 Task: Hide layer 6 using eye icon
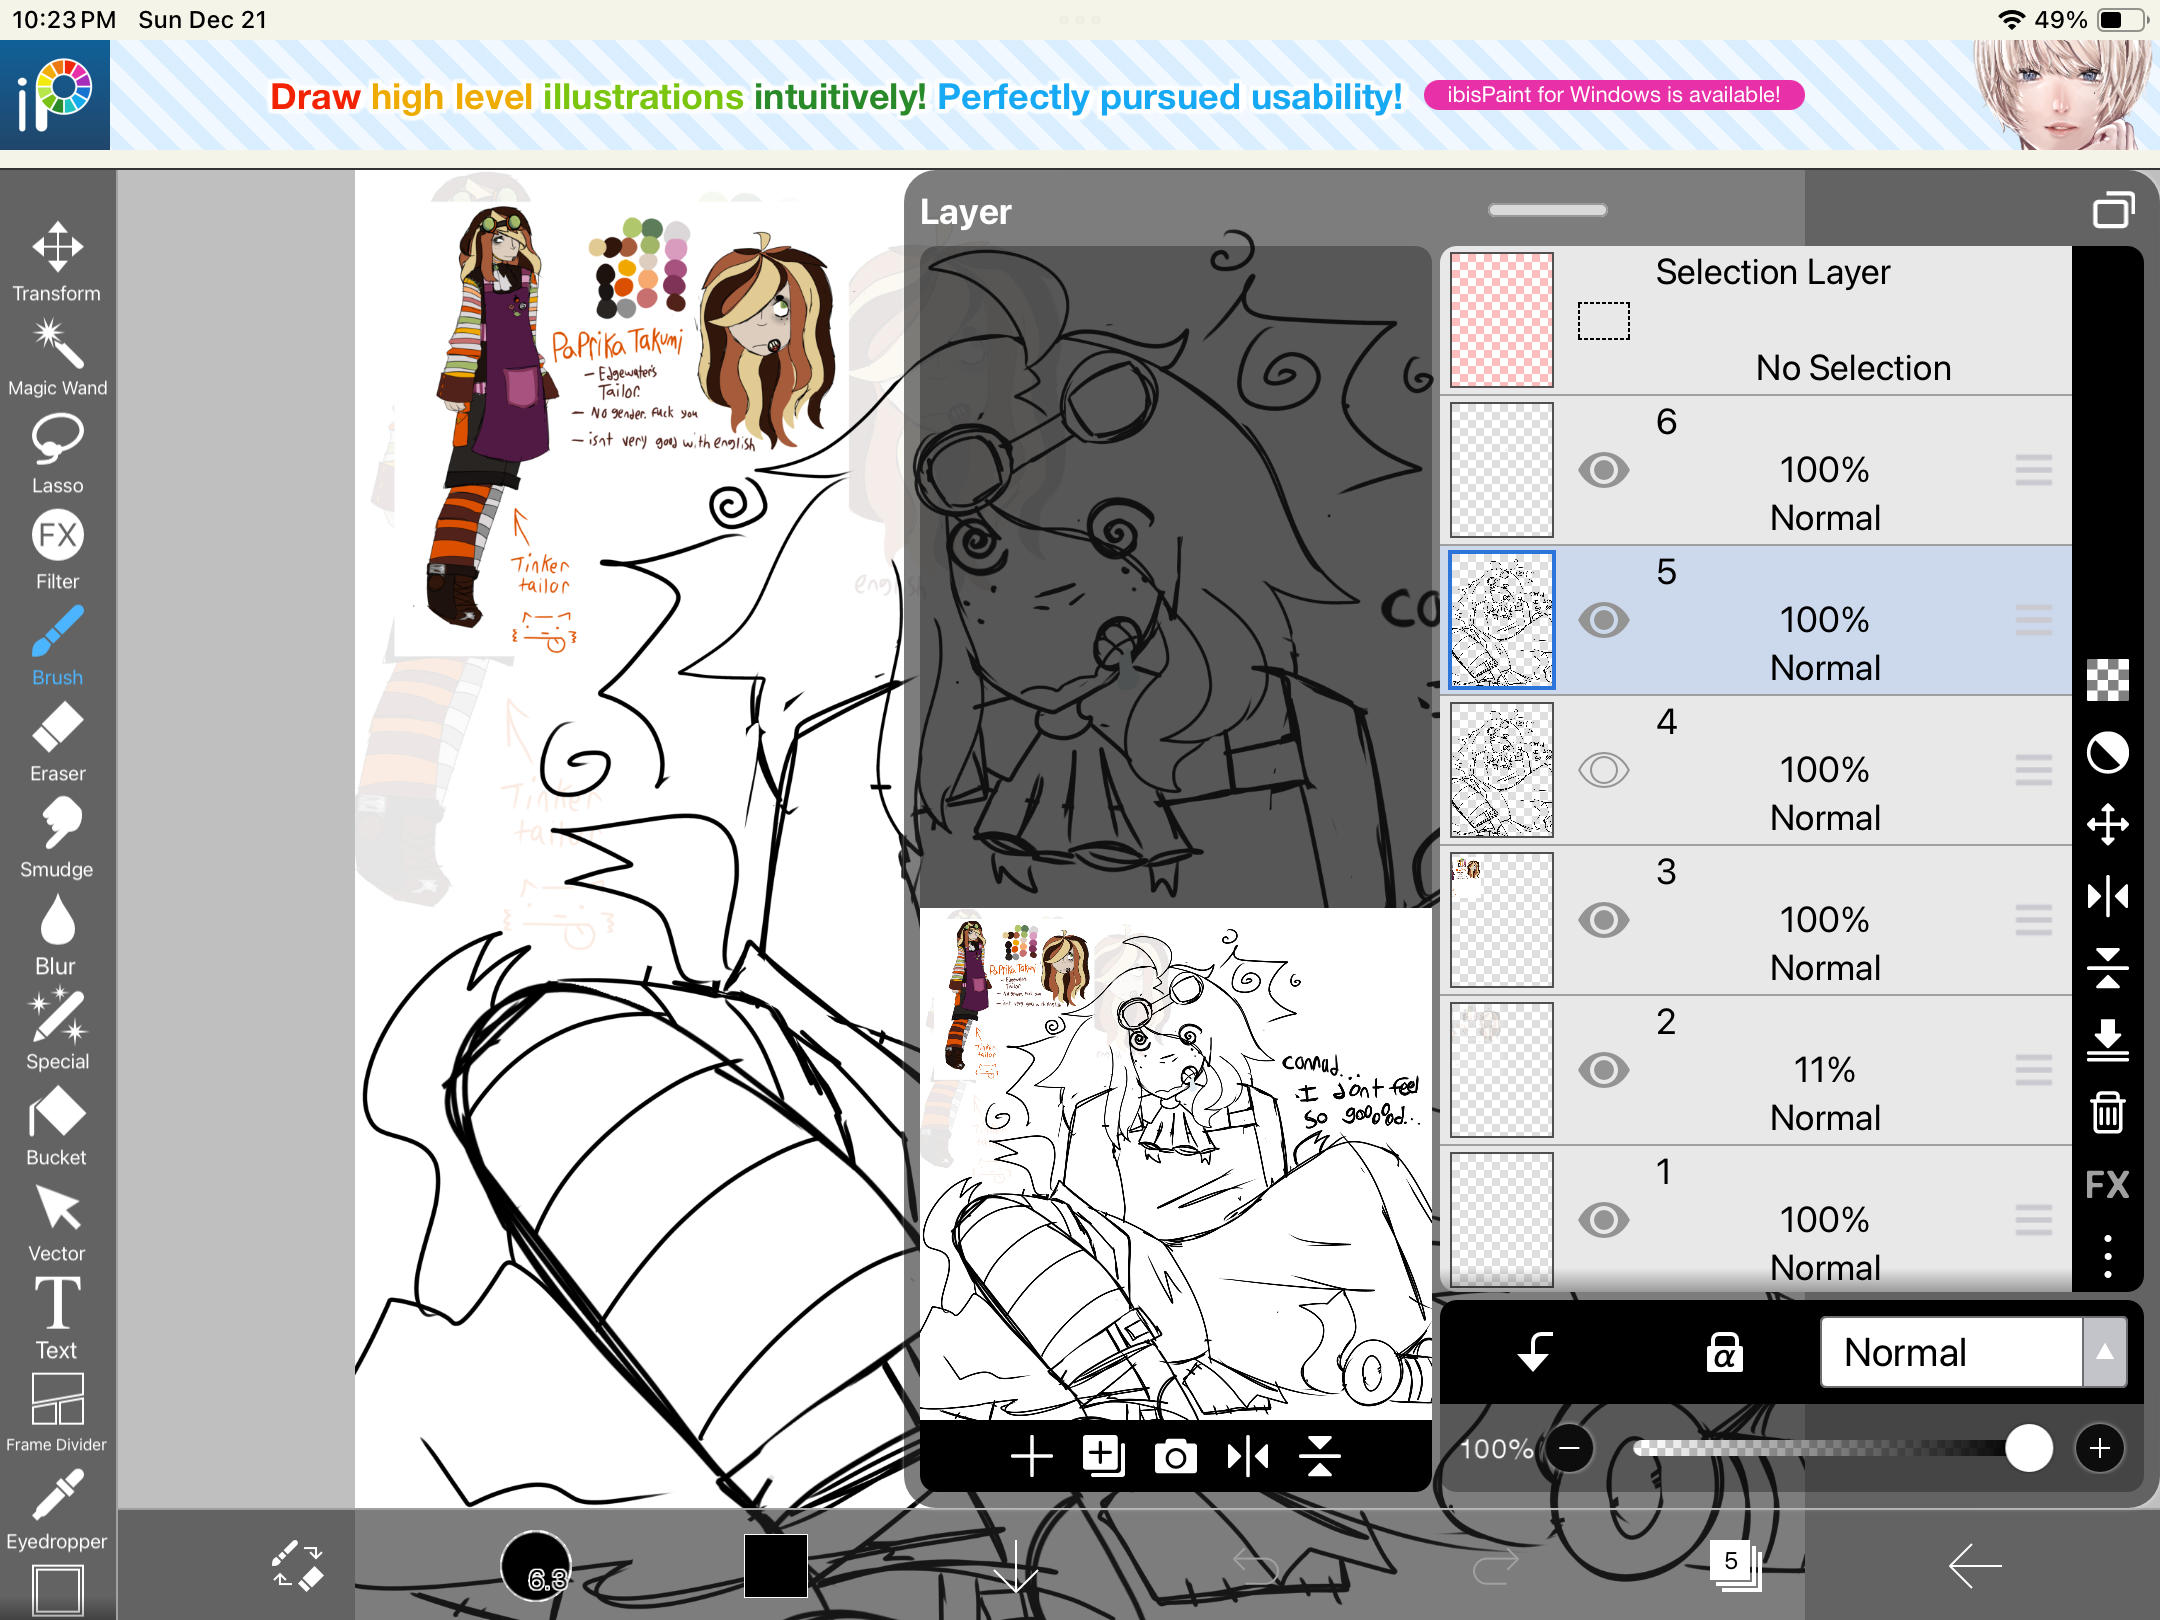pos(1603,470)
